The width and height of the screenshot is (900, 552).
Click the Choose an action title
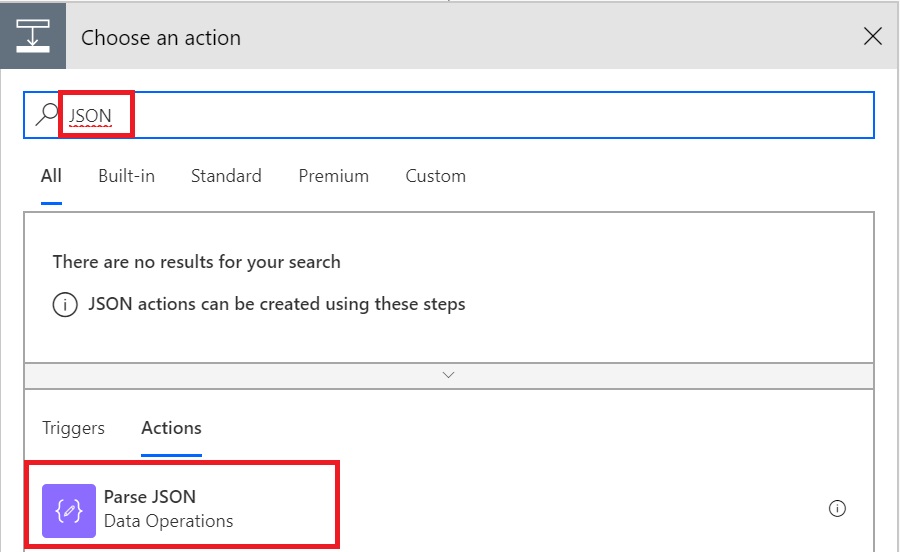pyautogui.click(x=161, y=37)
